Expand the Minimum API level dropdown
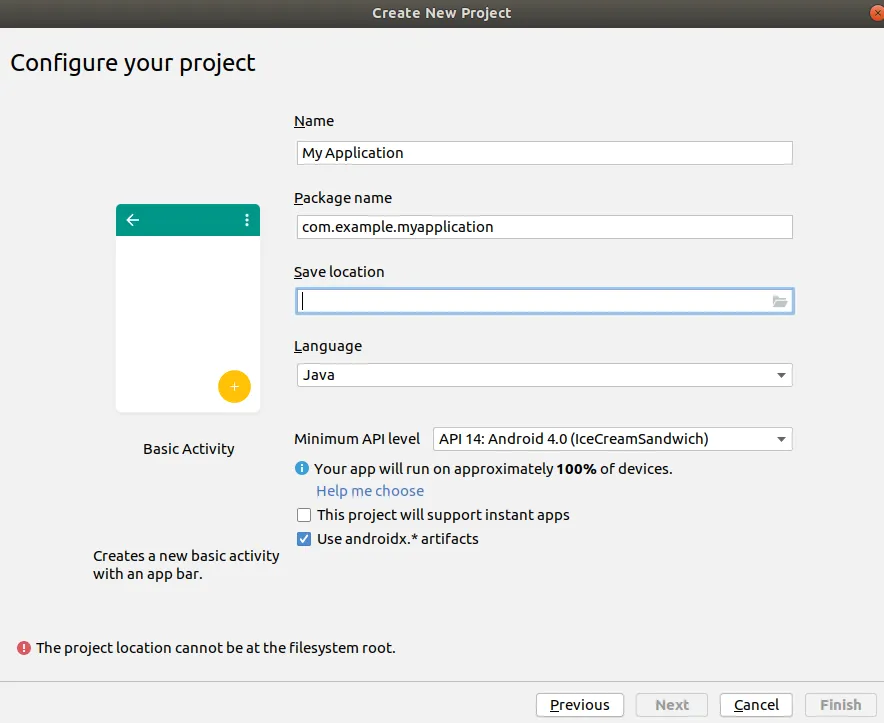The image size is (884, 723). coord(612,439)
